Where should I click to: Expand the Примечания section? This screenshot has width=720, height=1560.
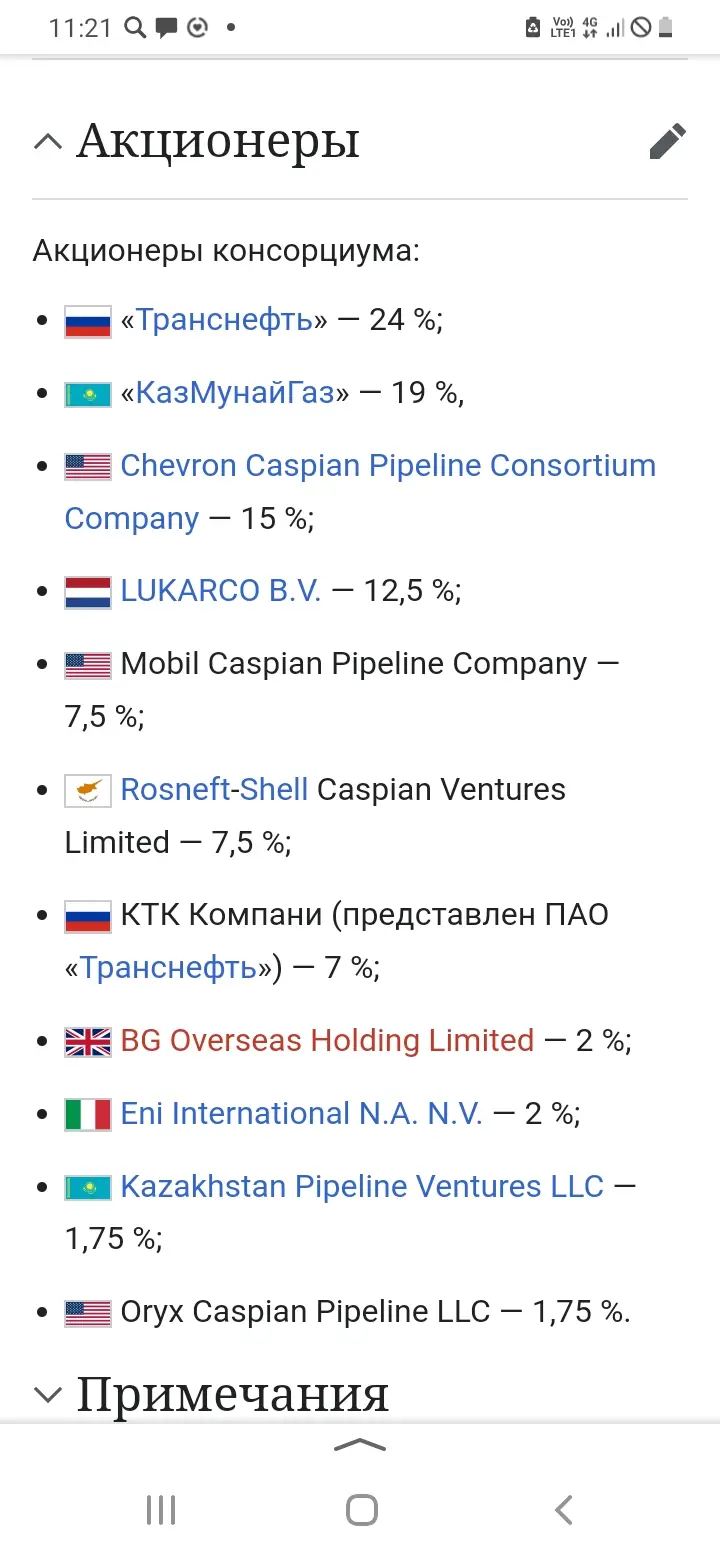pos(47,1394)
